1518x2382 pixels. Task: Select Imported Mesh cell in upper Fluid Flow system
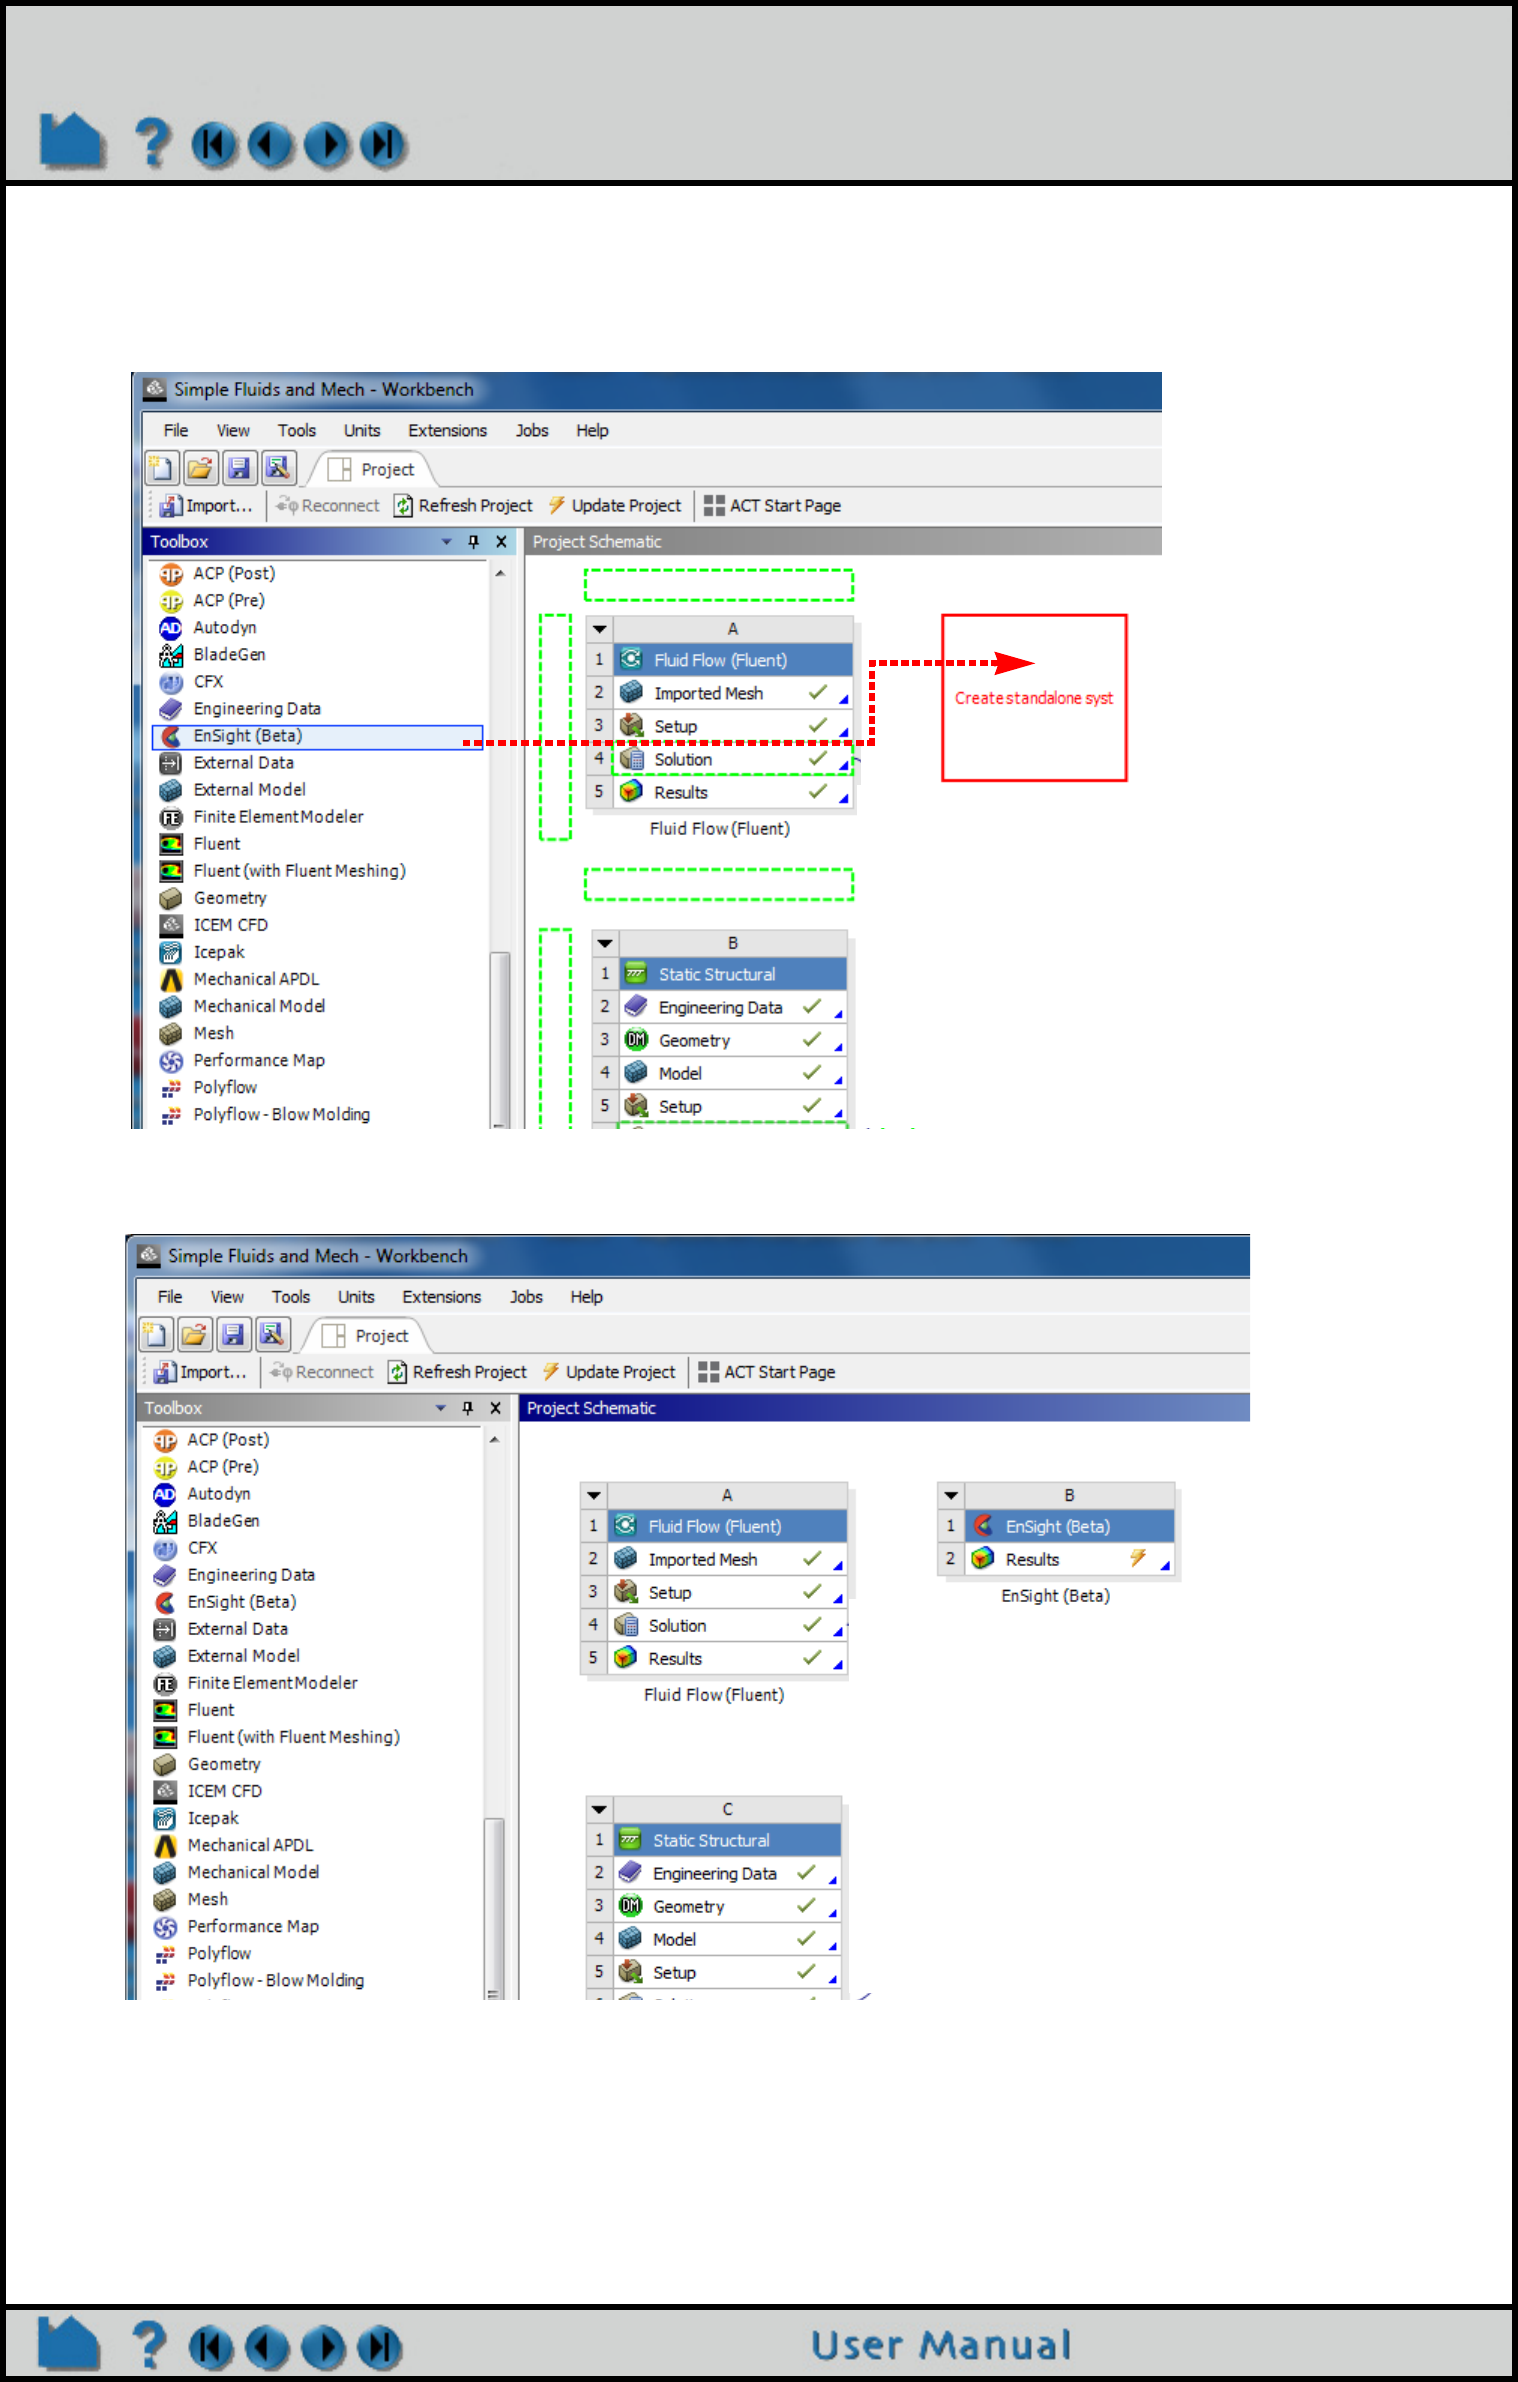732,693
